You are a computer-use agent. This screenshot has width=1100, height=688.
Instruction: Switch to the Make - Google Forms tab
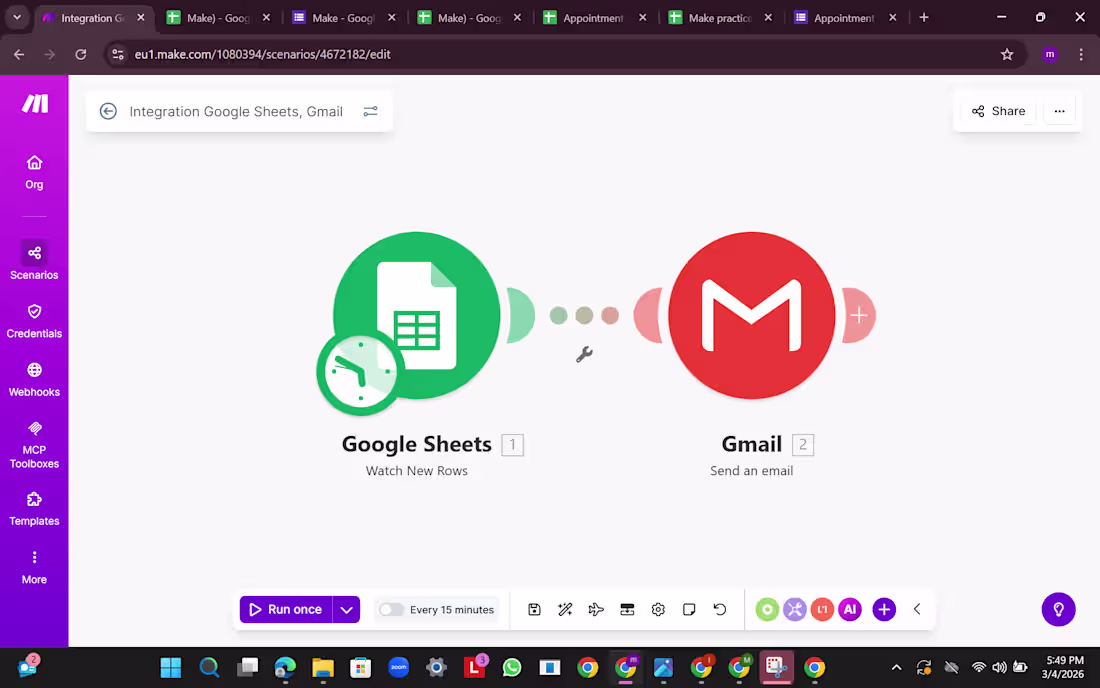343,18
